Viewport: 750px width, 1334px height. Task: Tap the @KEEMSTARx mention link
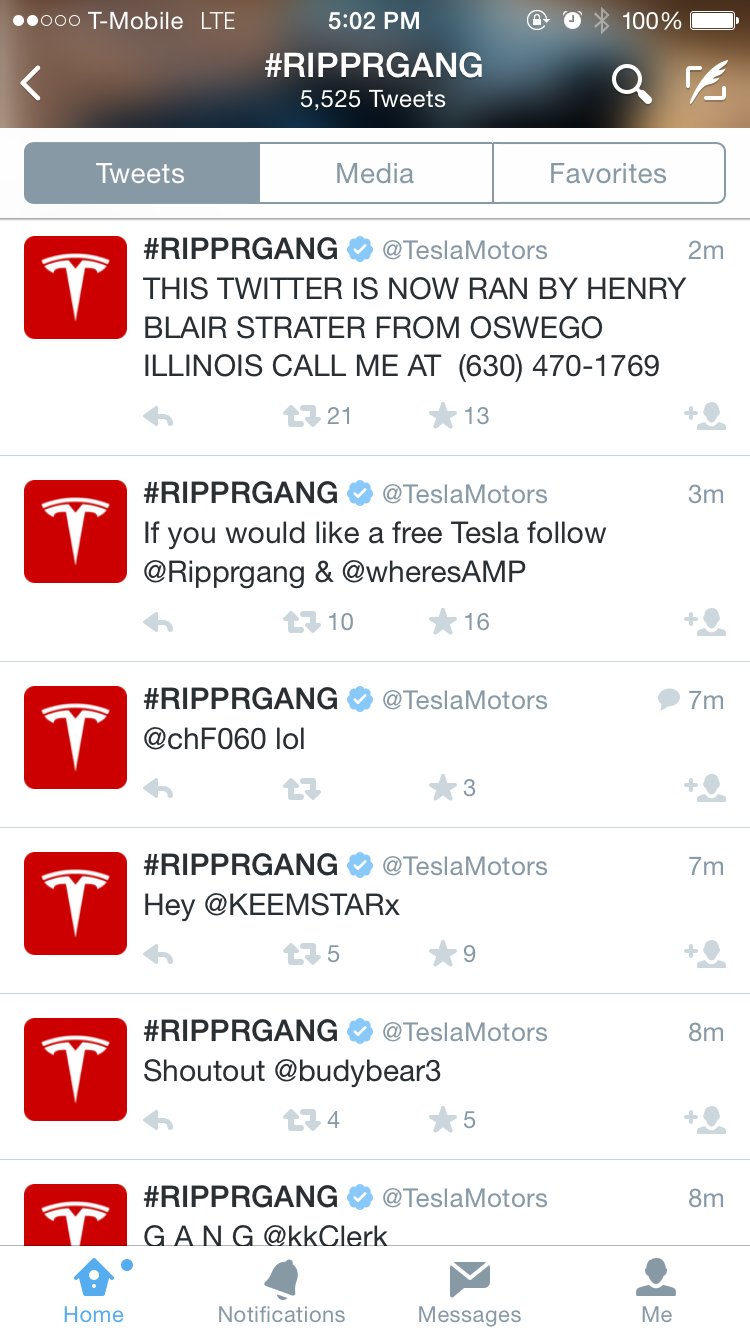(302, 905)
